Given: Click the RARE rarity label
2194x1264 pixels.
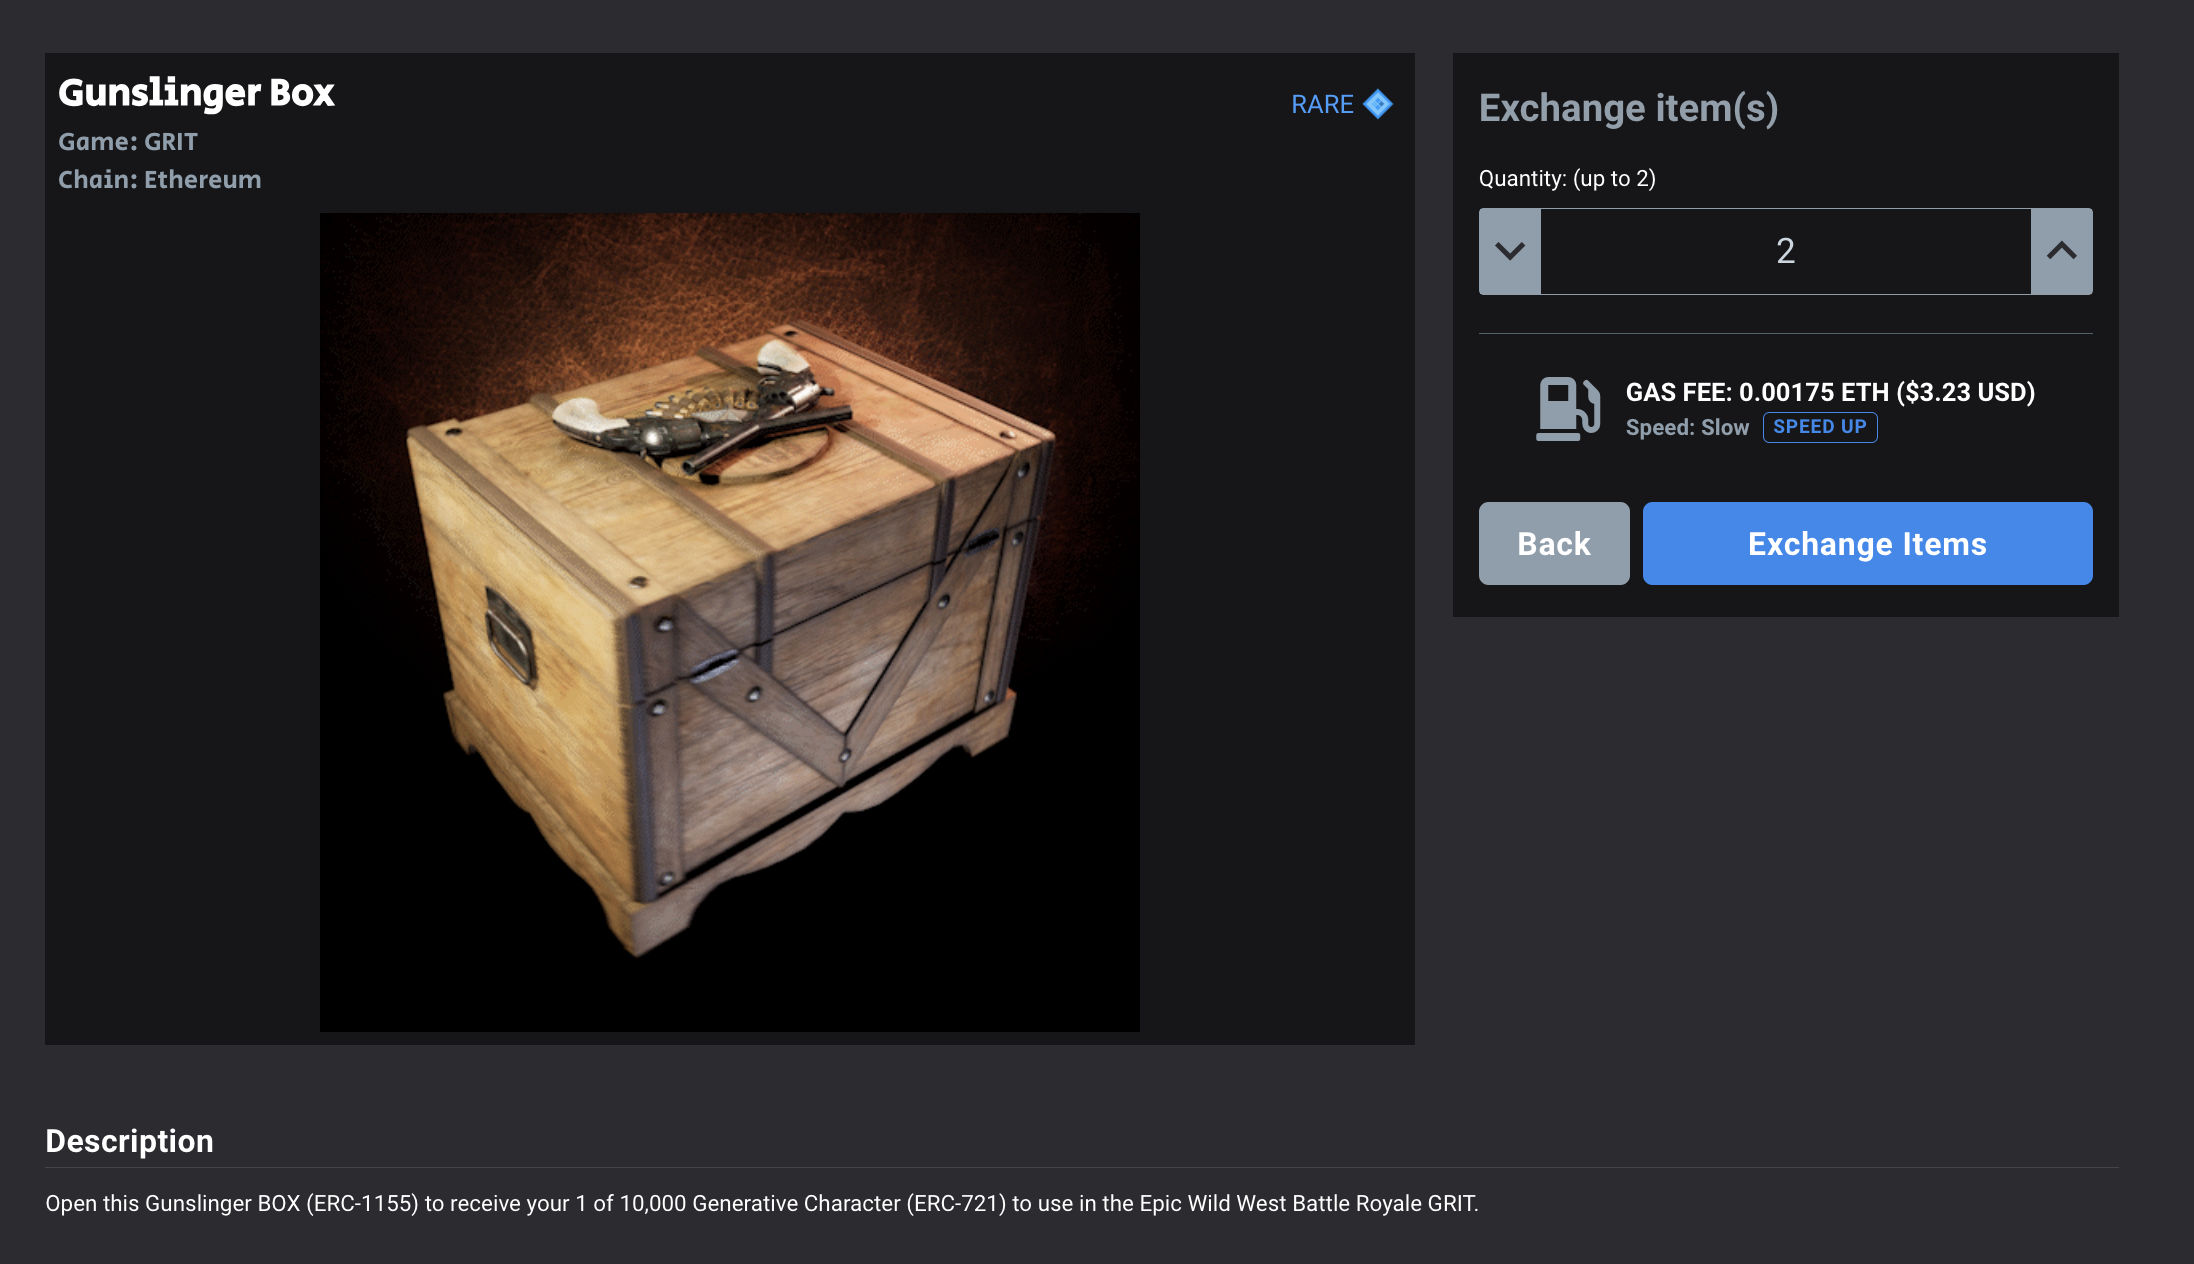Looking at the screenshot, I should pos(1322,104).
